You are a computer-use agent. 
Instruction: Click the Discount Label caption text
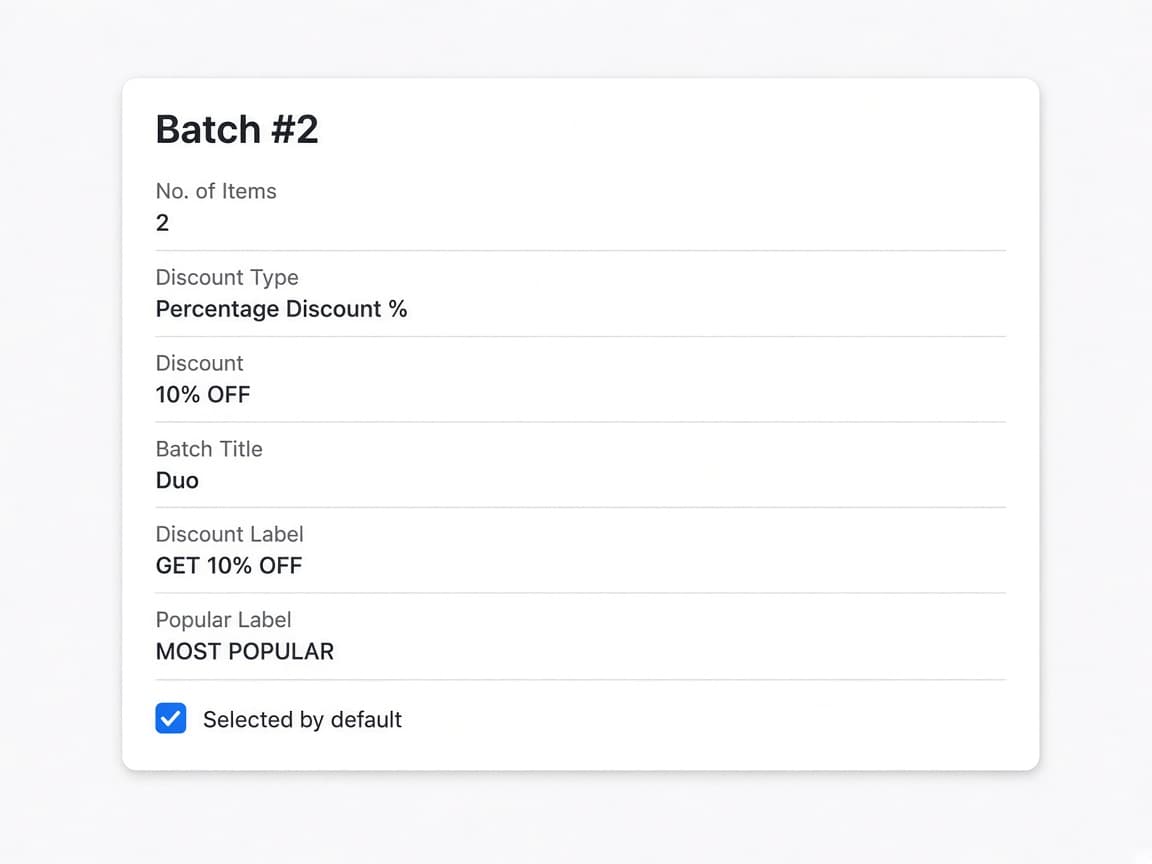coord(229,534)
